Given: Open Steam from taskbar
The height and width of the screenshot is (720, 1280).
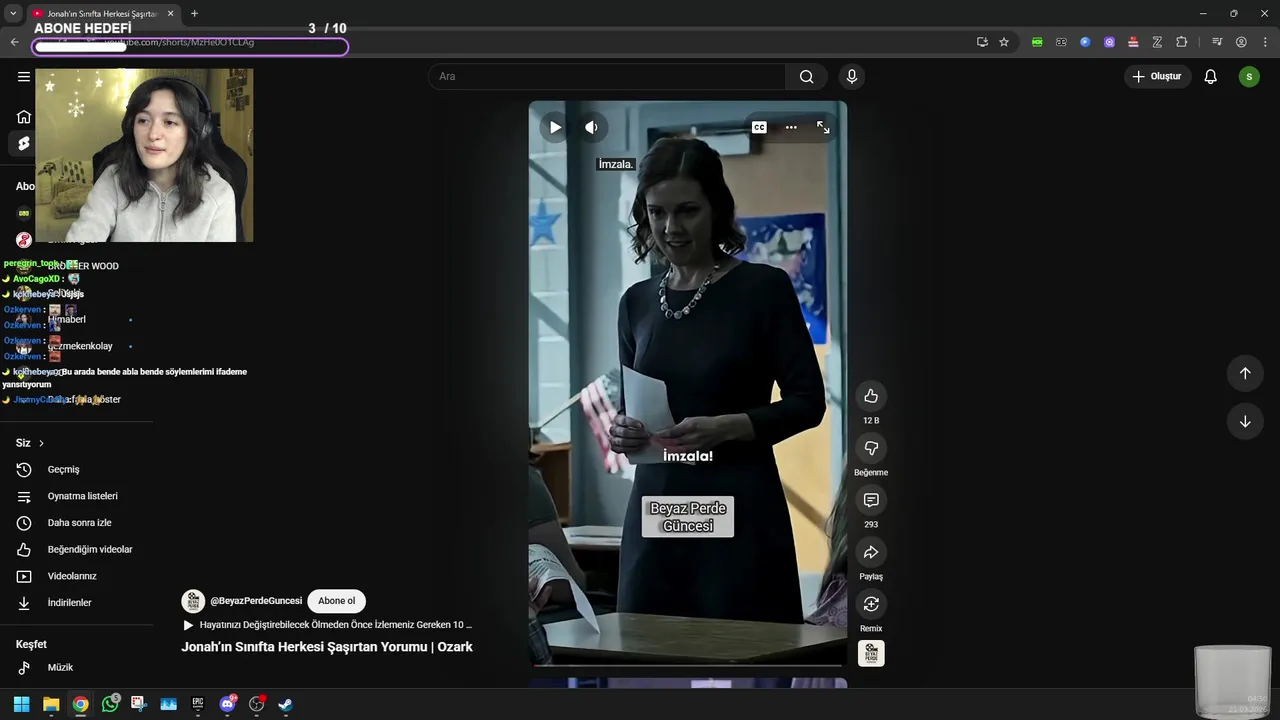Looking at the screenshot, I should tap(285, 704).
